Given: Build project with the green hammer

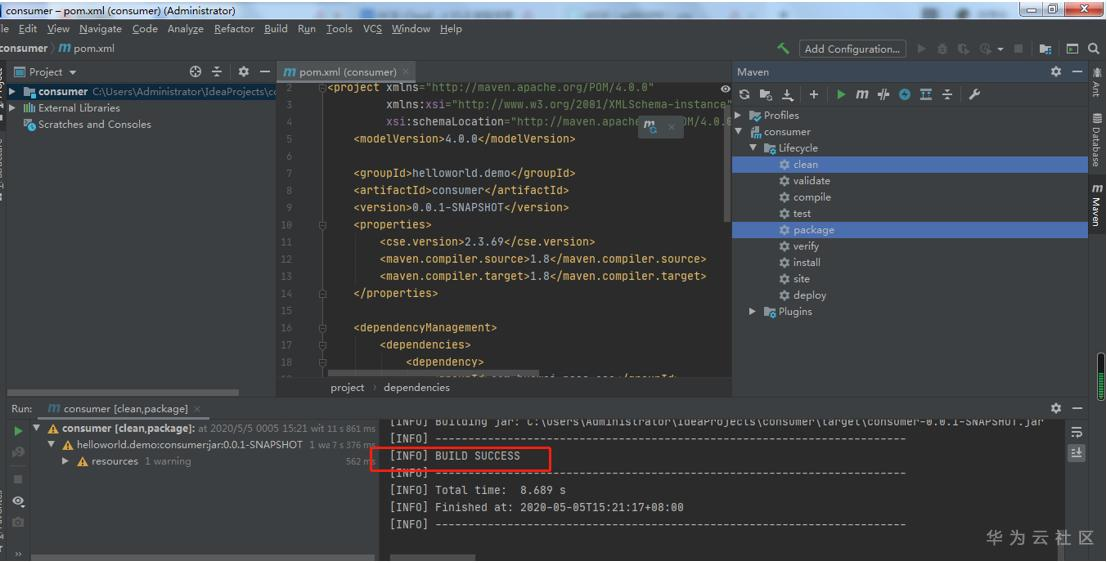Looking at the screenshot, I should (783, 49).
